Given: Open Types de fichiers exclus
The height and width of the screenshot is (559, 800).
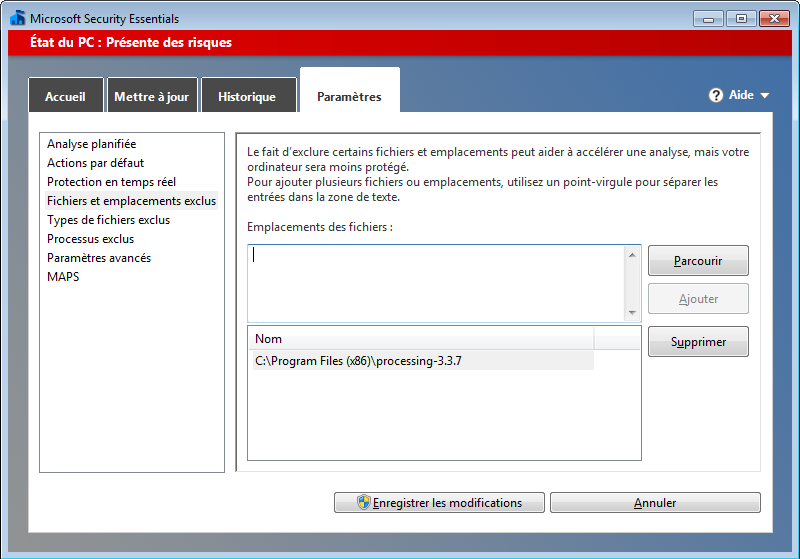Looking at the screenshot, I should coord(108,220).
